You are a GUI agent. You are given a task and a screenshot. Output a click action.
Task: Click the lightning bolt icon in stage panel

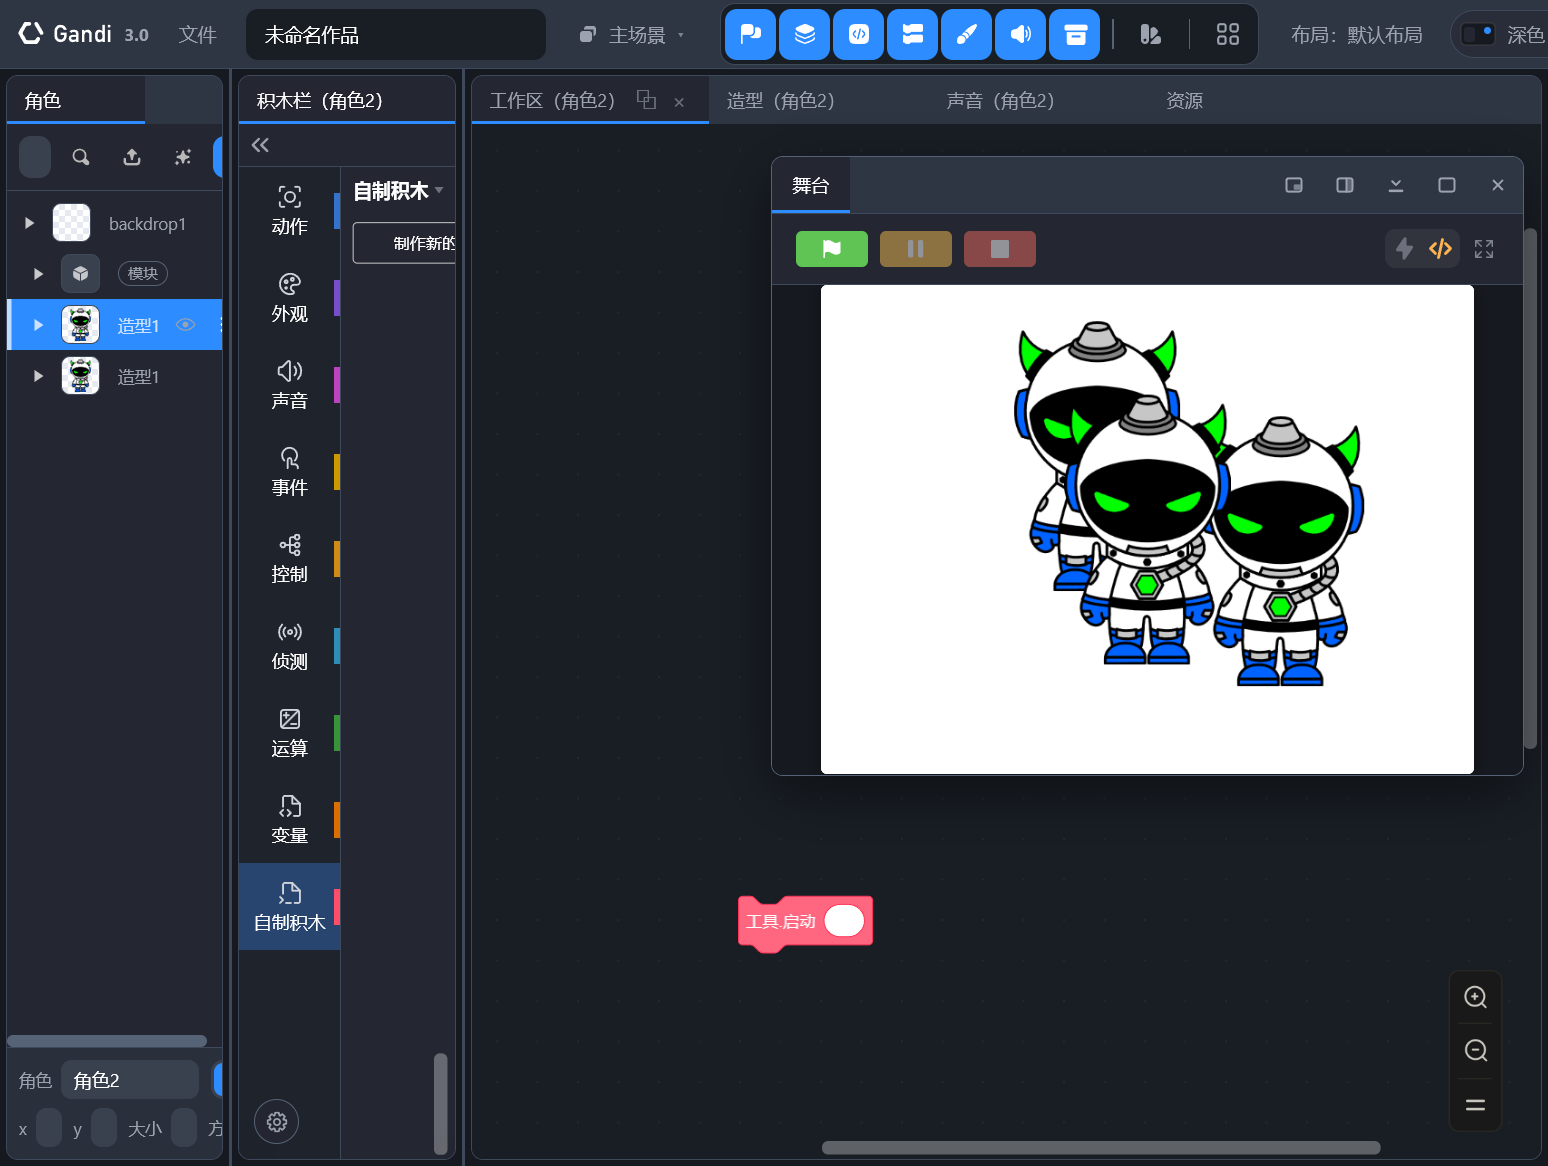pos(1404,248)
